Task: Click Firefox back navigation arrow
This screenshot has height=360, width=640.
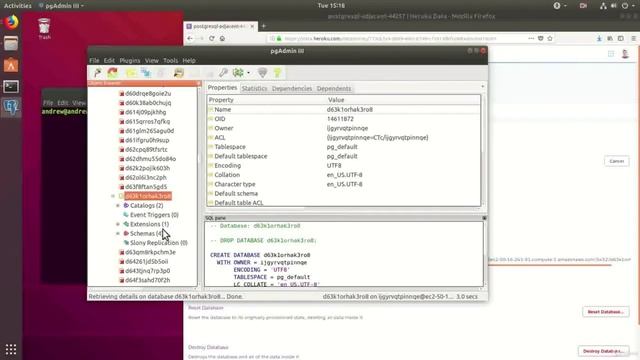Action: coord(190,38)
